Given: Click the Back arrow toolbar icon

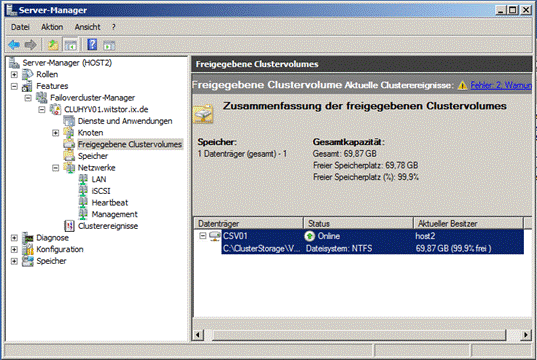Looking at the screenshot, I should (14, 45).
